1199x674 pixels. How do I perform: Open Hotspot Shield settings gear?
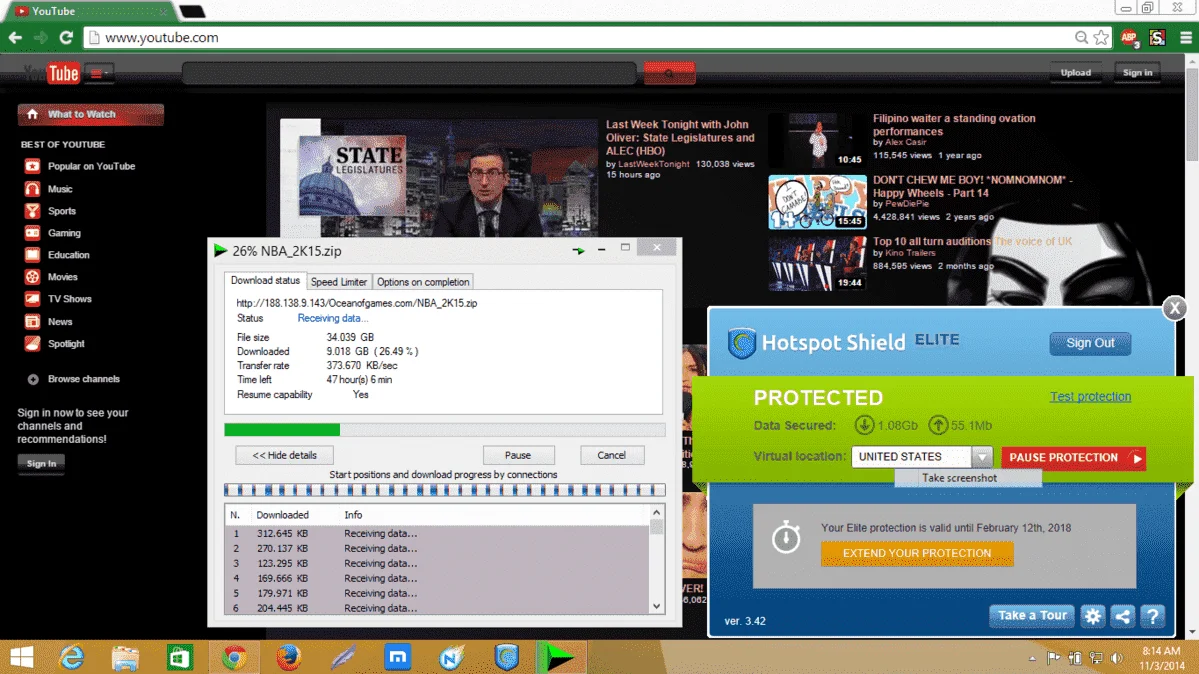(x=1093, y=616)
